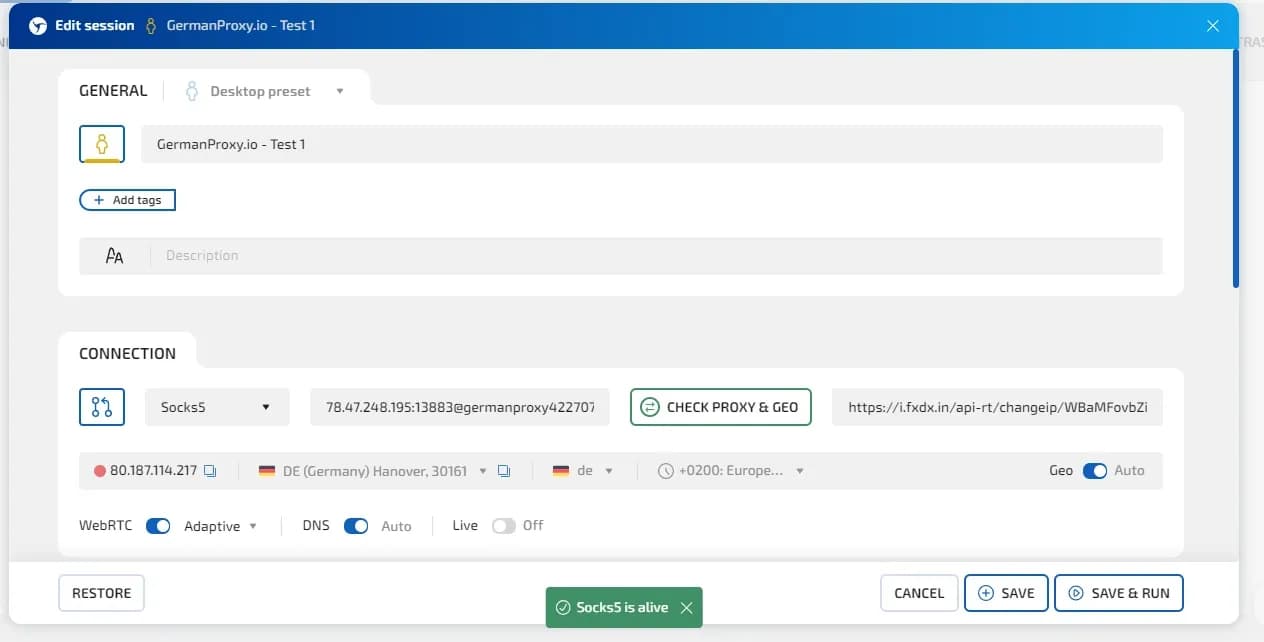Screen dimensions: 1264x642
Task: Dismiss the Socks5 is alive notification
Action: click(x=687, y=606)
